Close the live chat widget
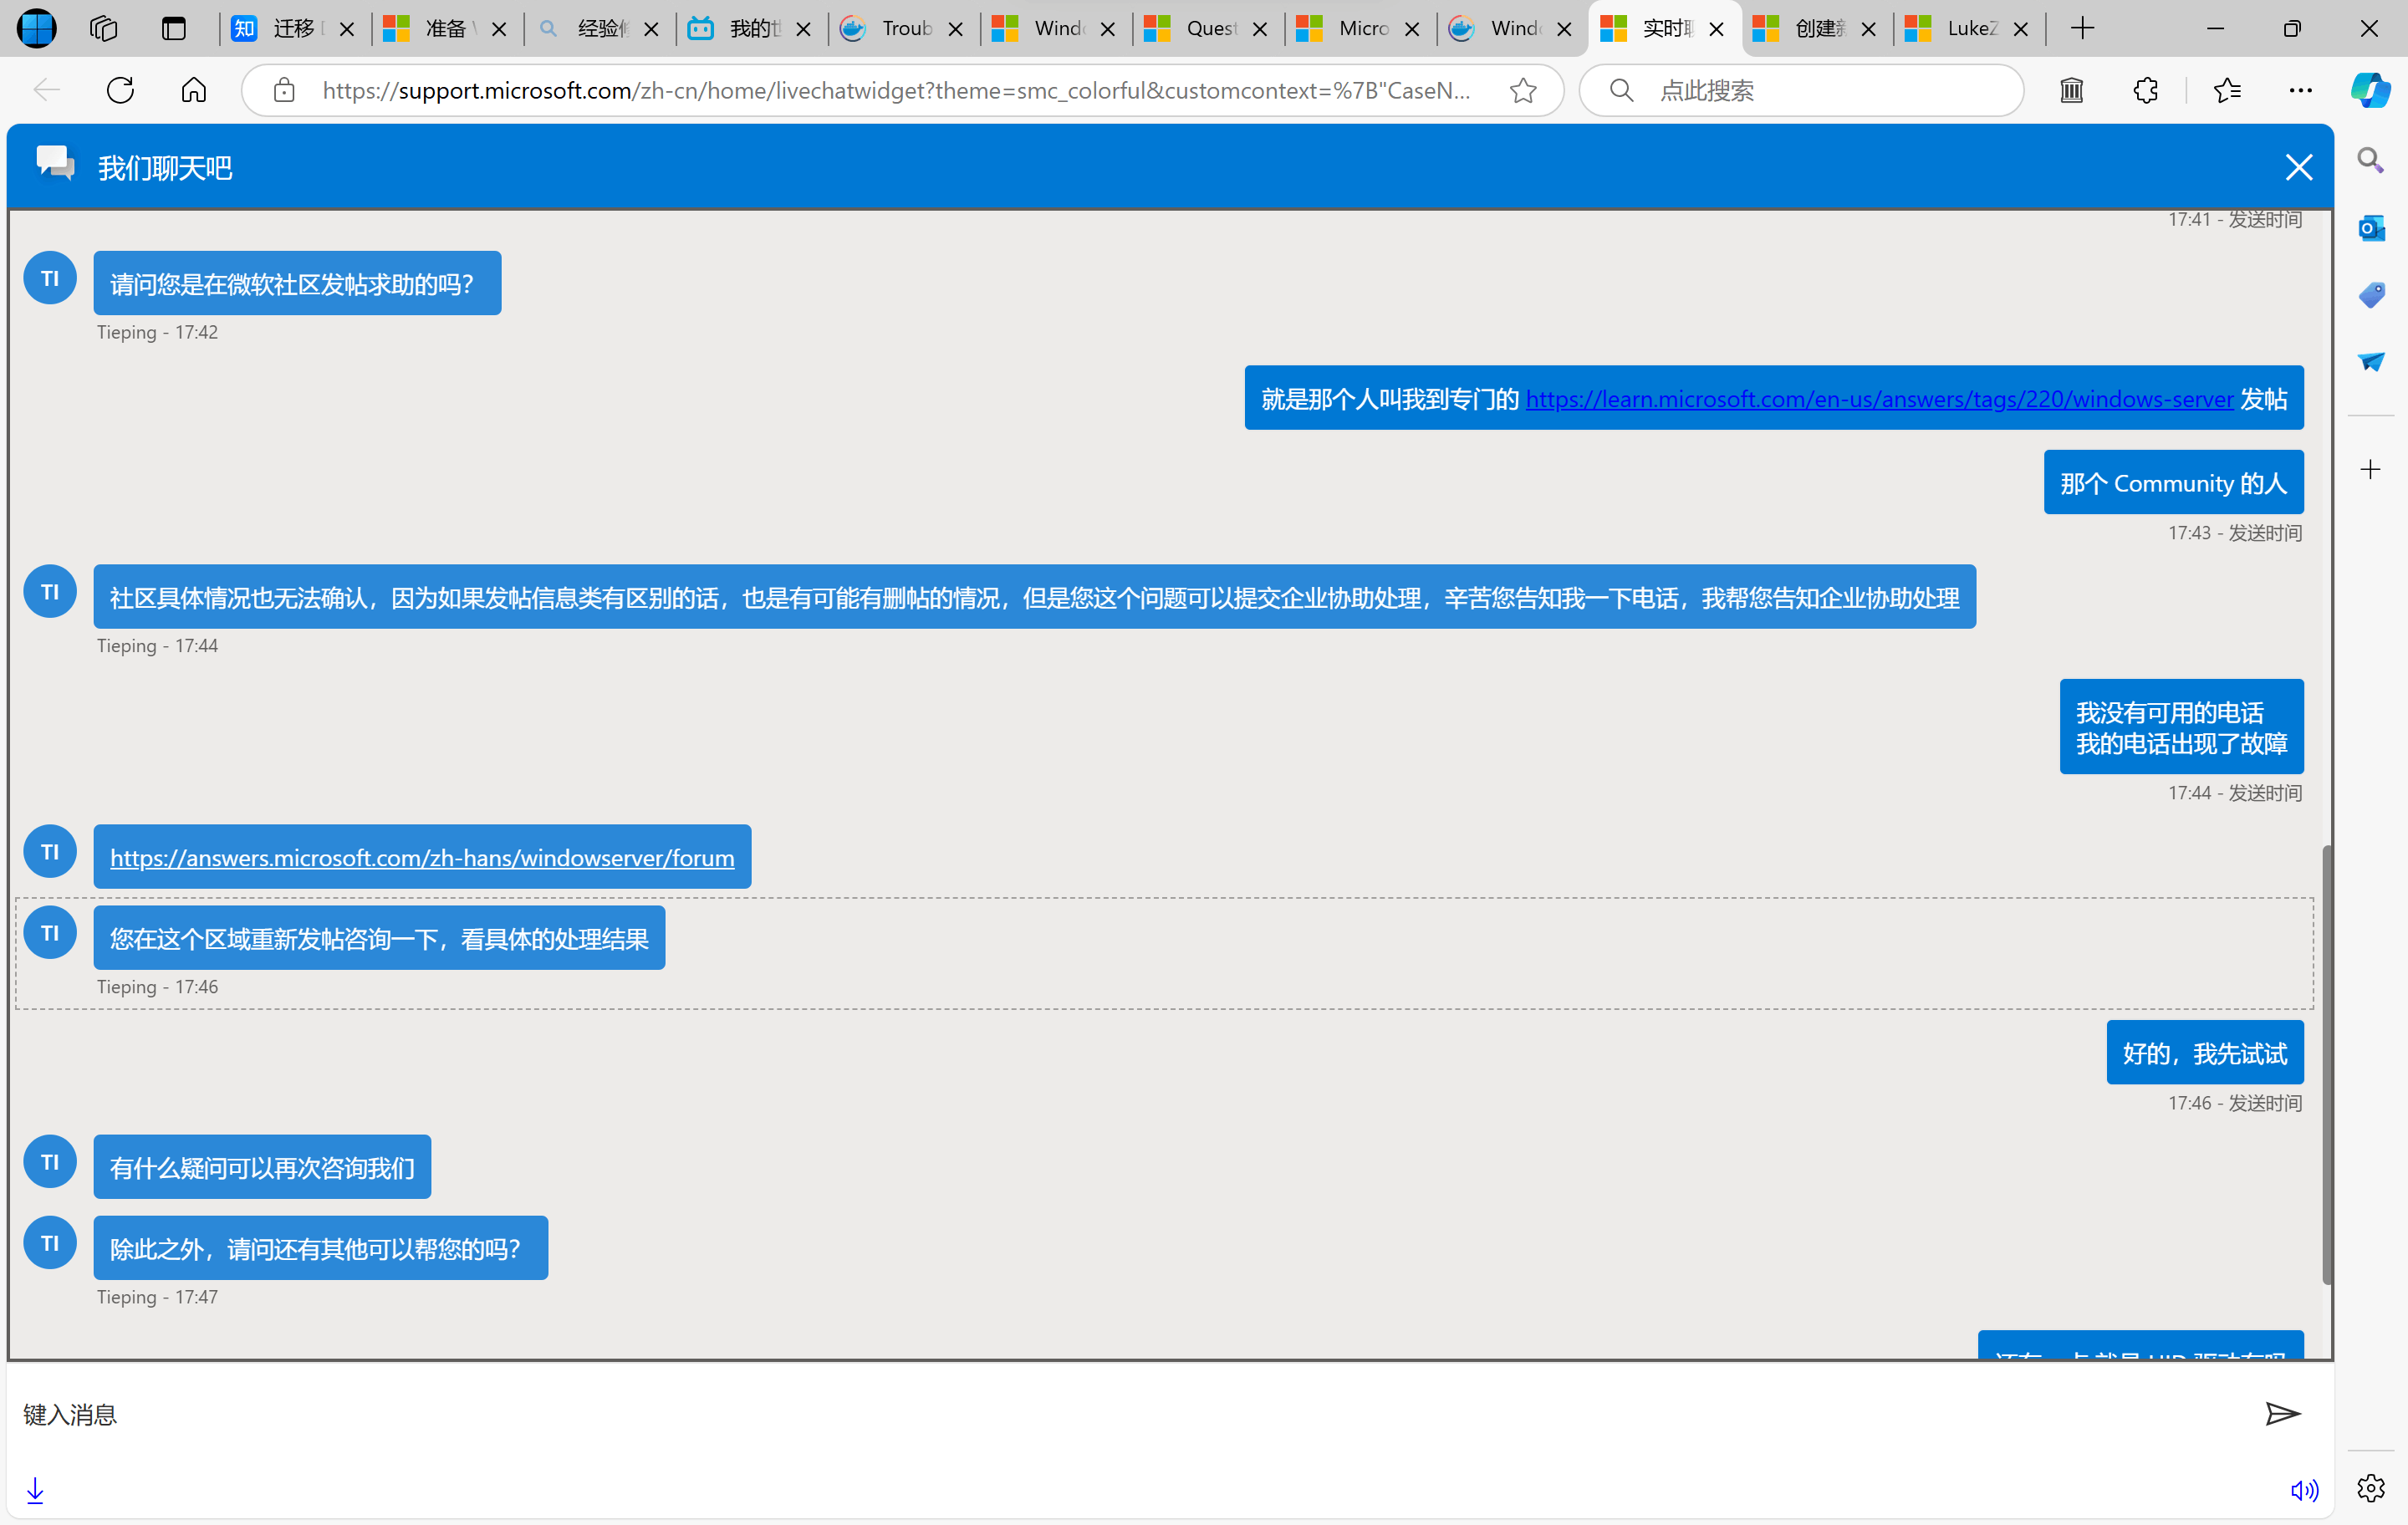This screenshot has width=2408, height=1525. point(2298,167)
